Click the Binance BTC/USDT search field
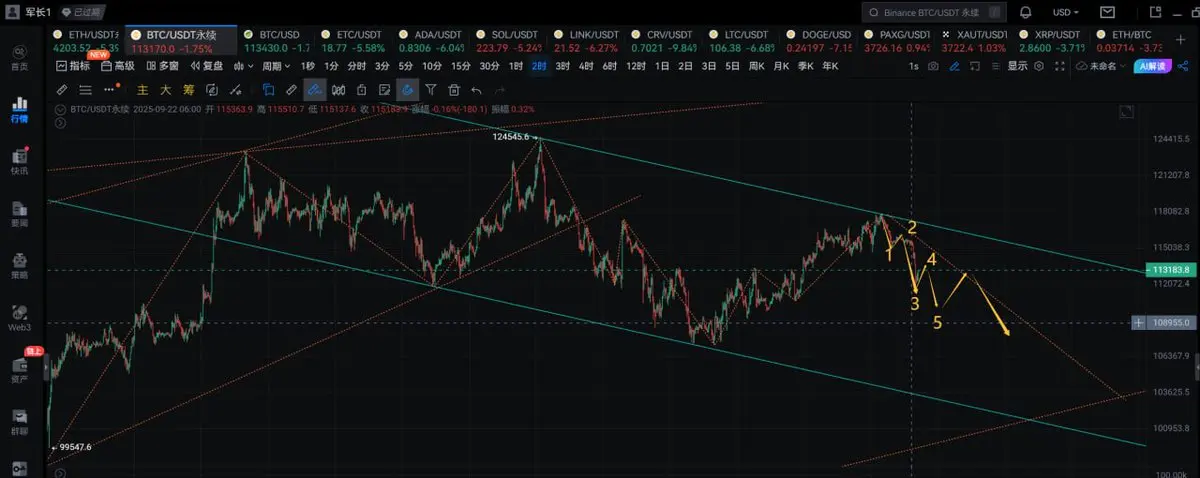The image size is (1200, 478). 934,13
